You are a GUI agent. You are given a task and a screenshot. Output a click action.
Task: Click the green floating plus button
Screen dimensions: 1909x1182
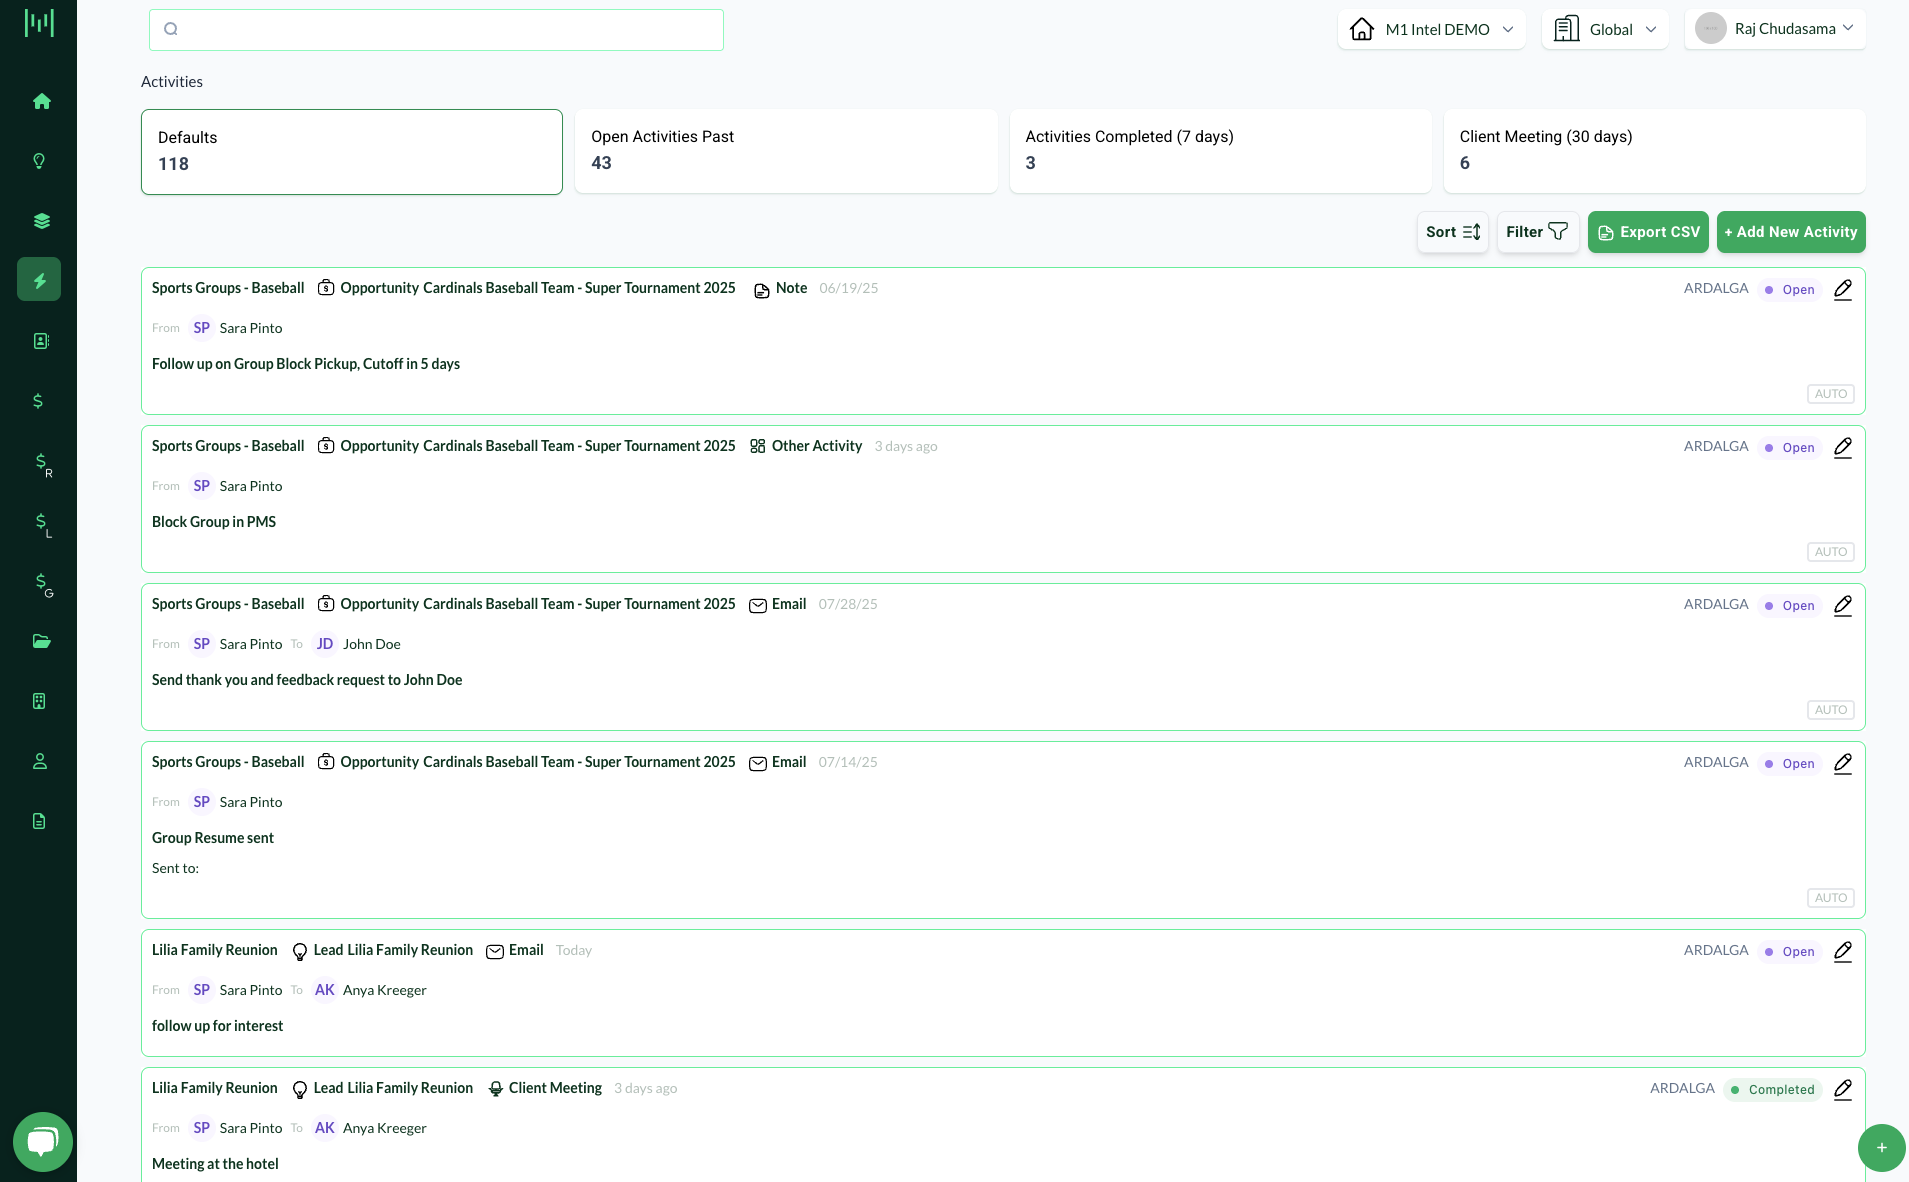[x=1881, y=1147]
